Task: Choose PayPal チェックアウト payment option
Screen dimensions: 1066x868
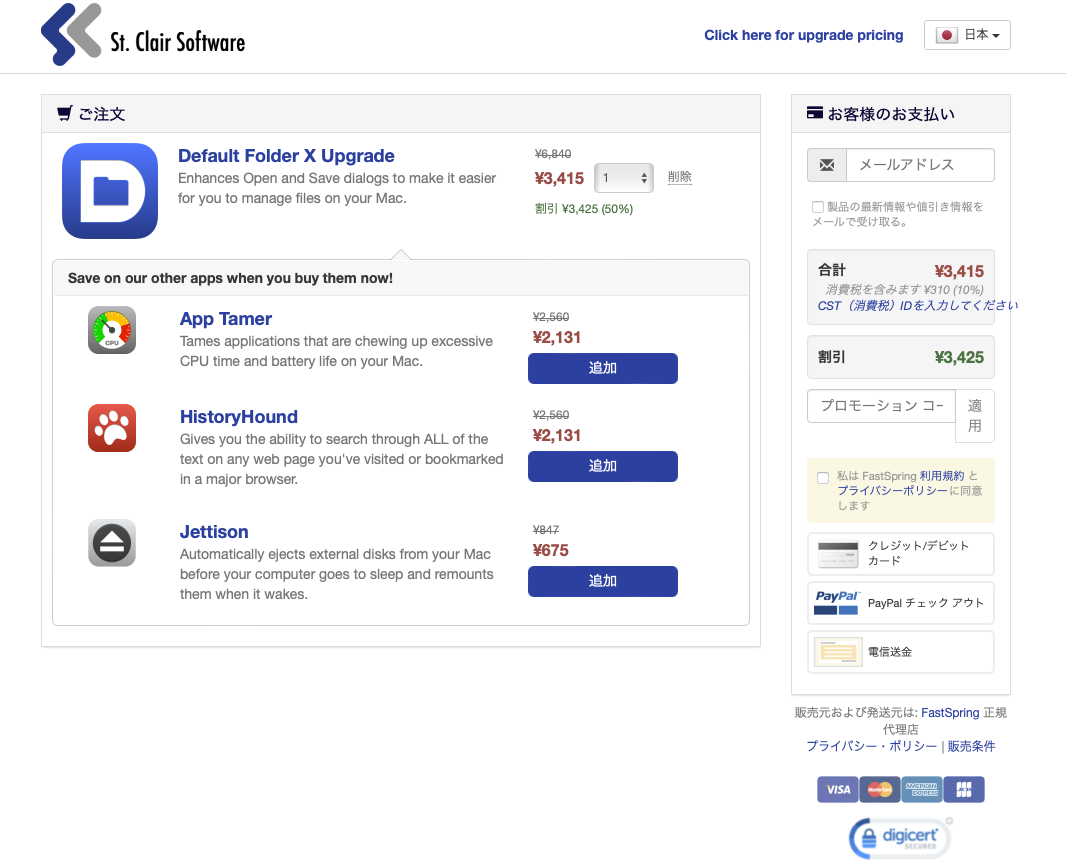Action: point(901,603)
